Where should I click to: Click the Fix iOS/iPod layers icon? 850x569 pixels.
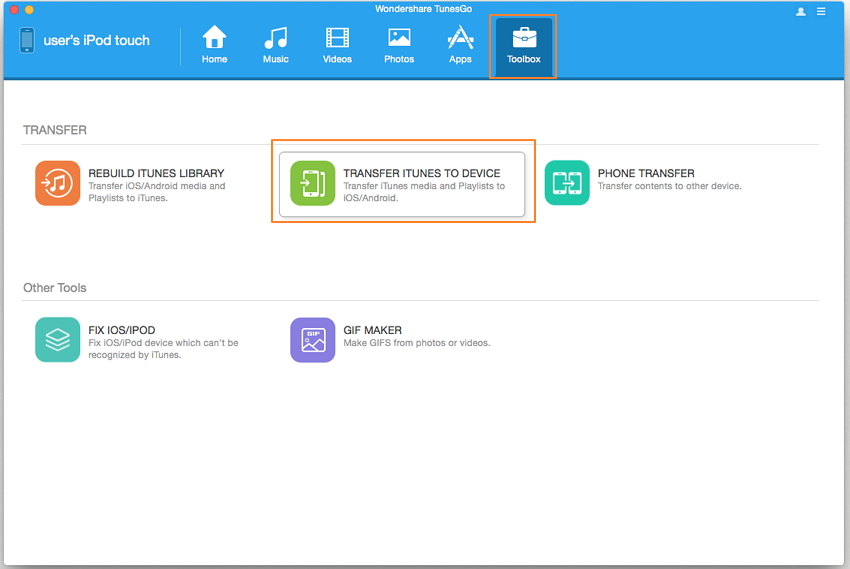click(x=57, y=340)
